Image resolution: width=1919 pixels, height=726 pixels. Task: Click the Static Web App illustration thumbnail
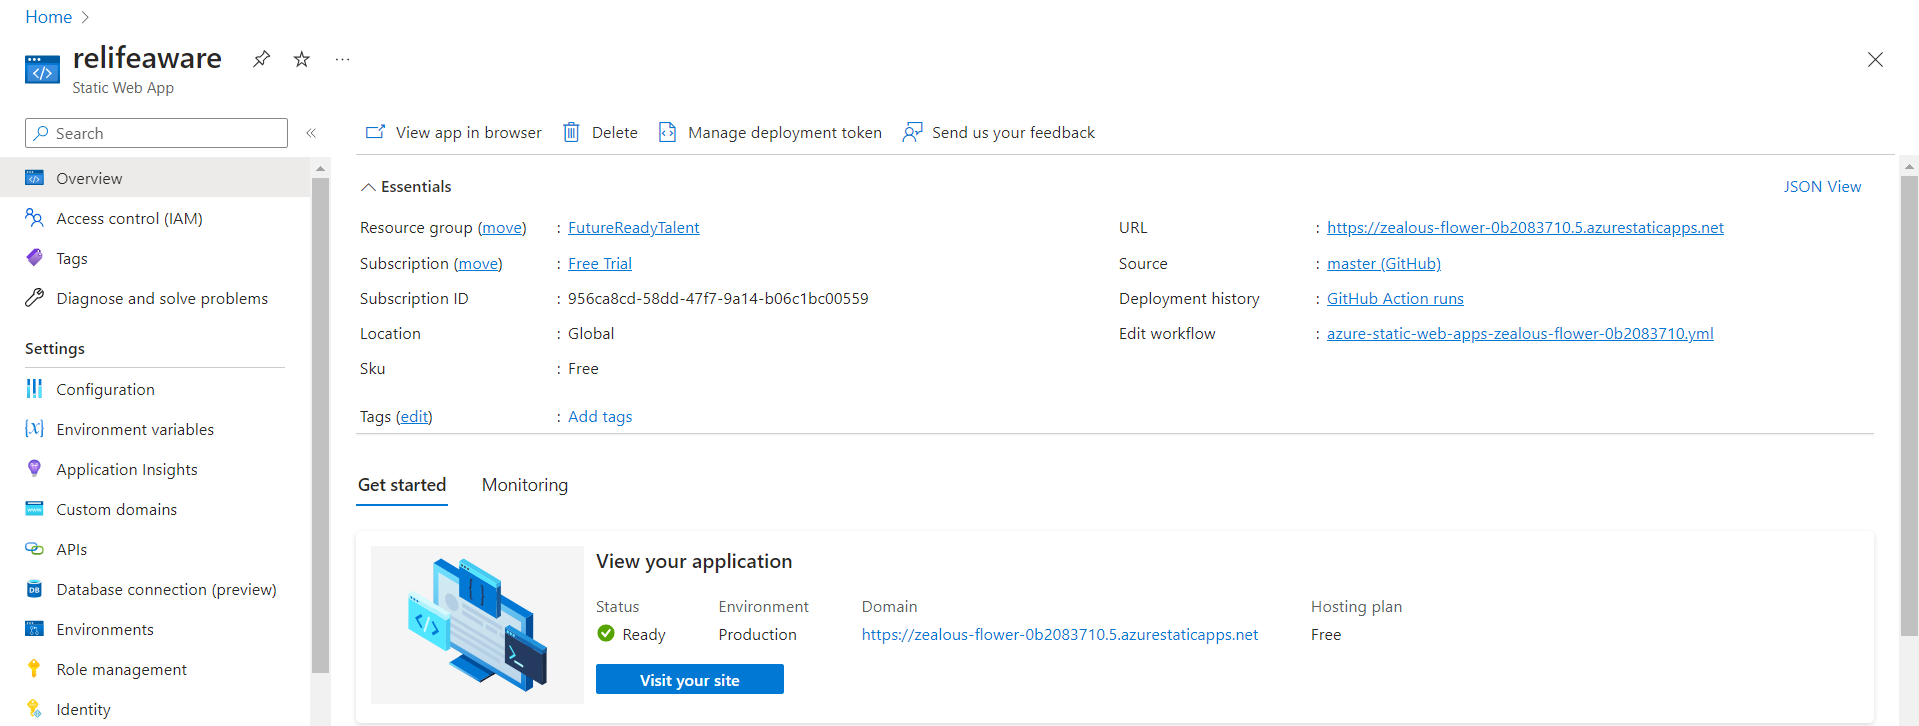(477, 625)
